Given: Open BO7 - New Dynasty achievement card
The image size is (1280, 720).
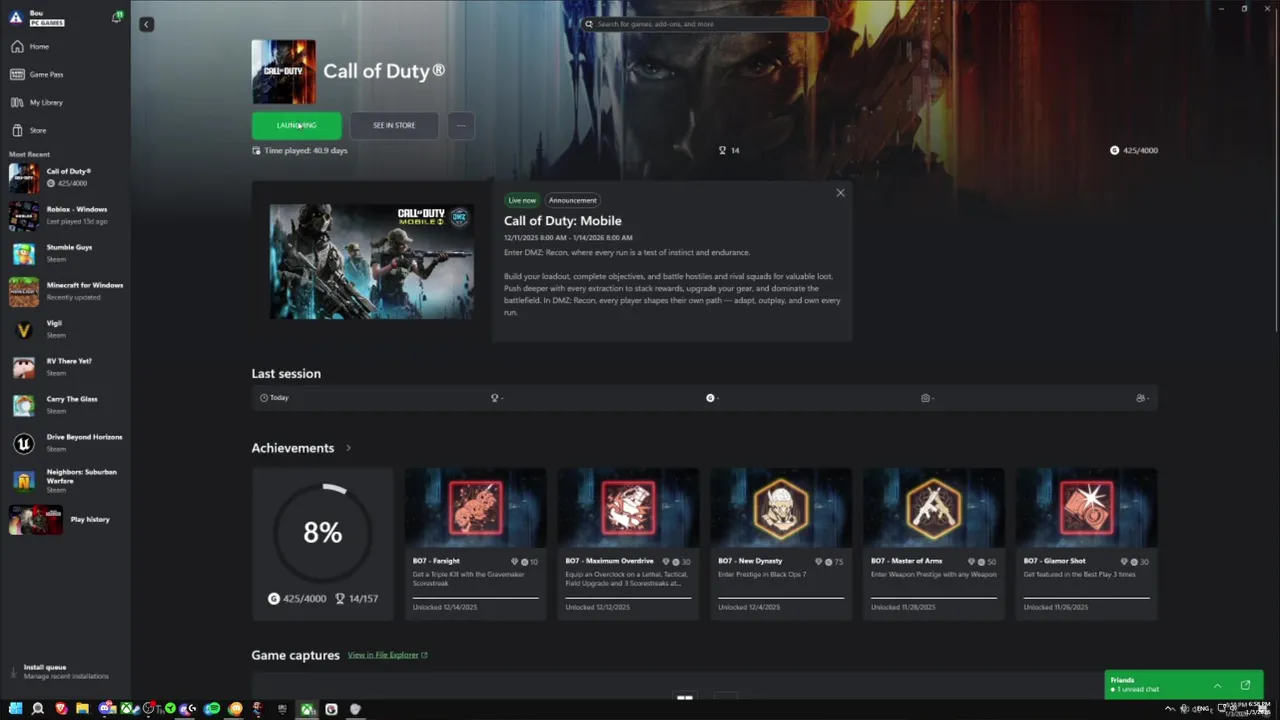Looking at the screenshot, I should tap(781, 544).
